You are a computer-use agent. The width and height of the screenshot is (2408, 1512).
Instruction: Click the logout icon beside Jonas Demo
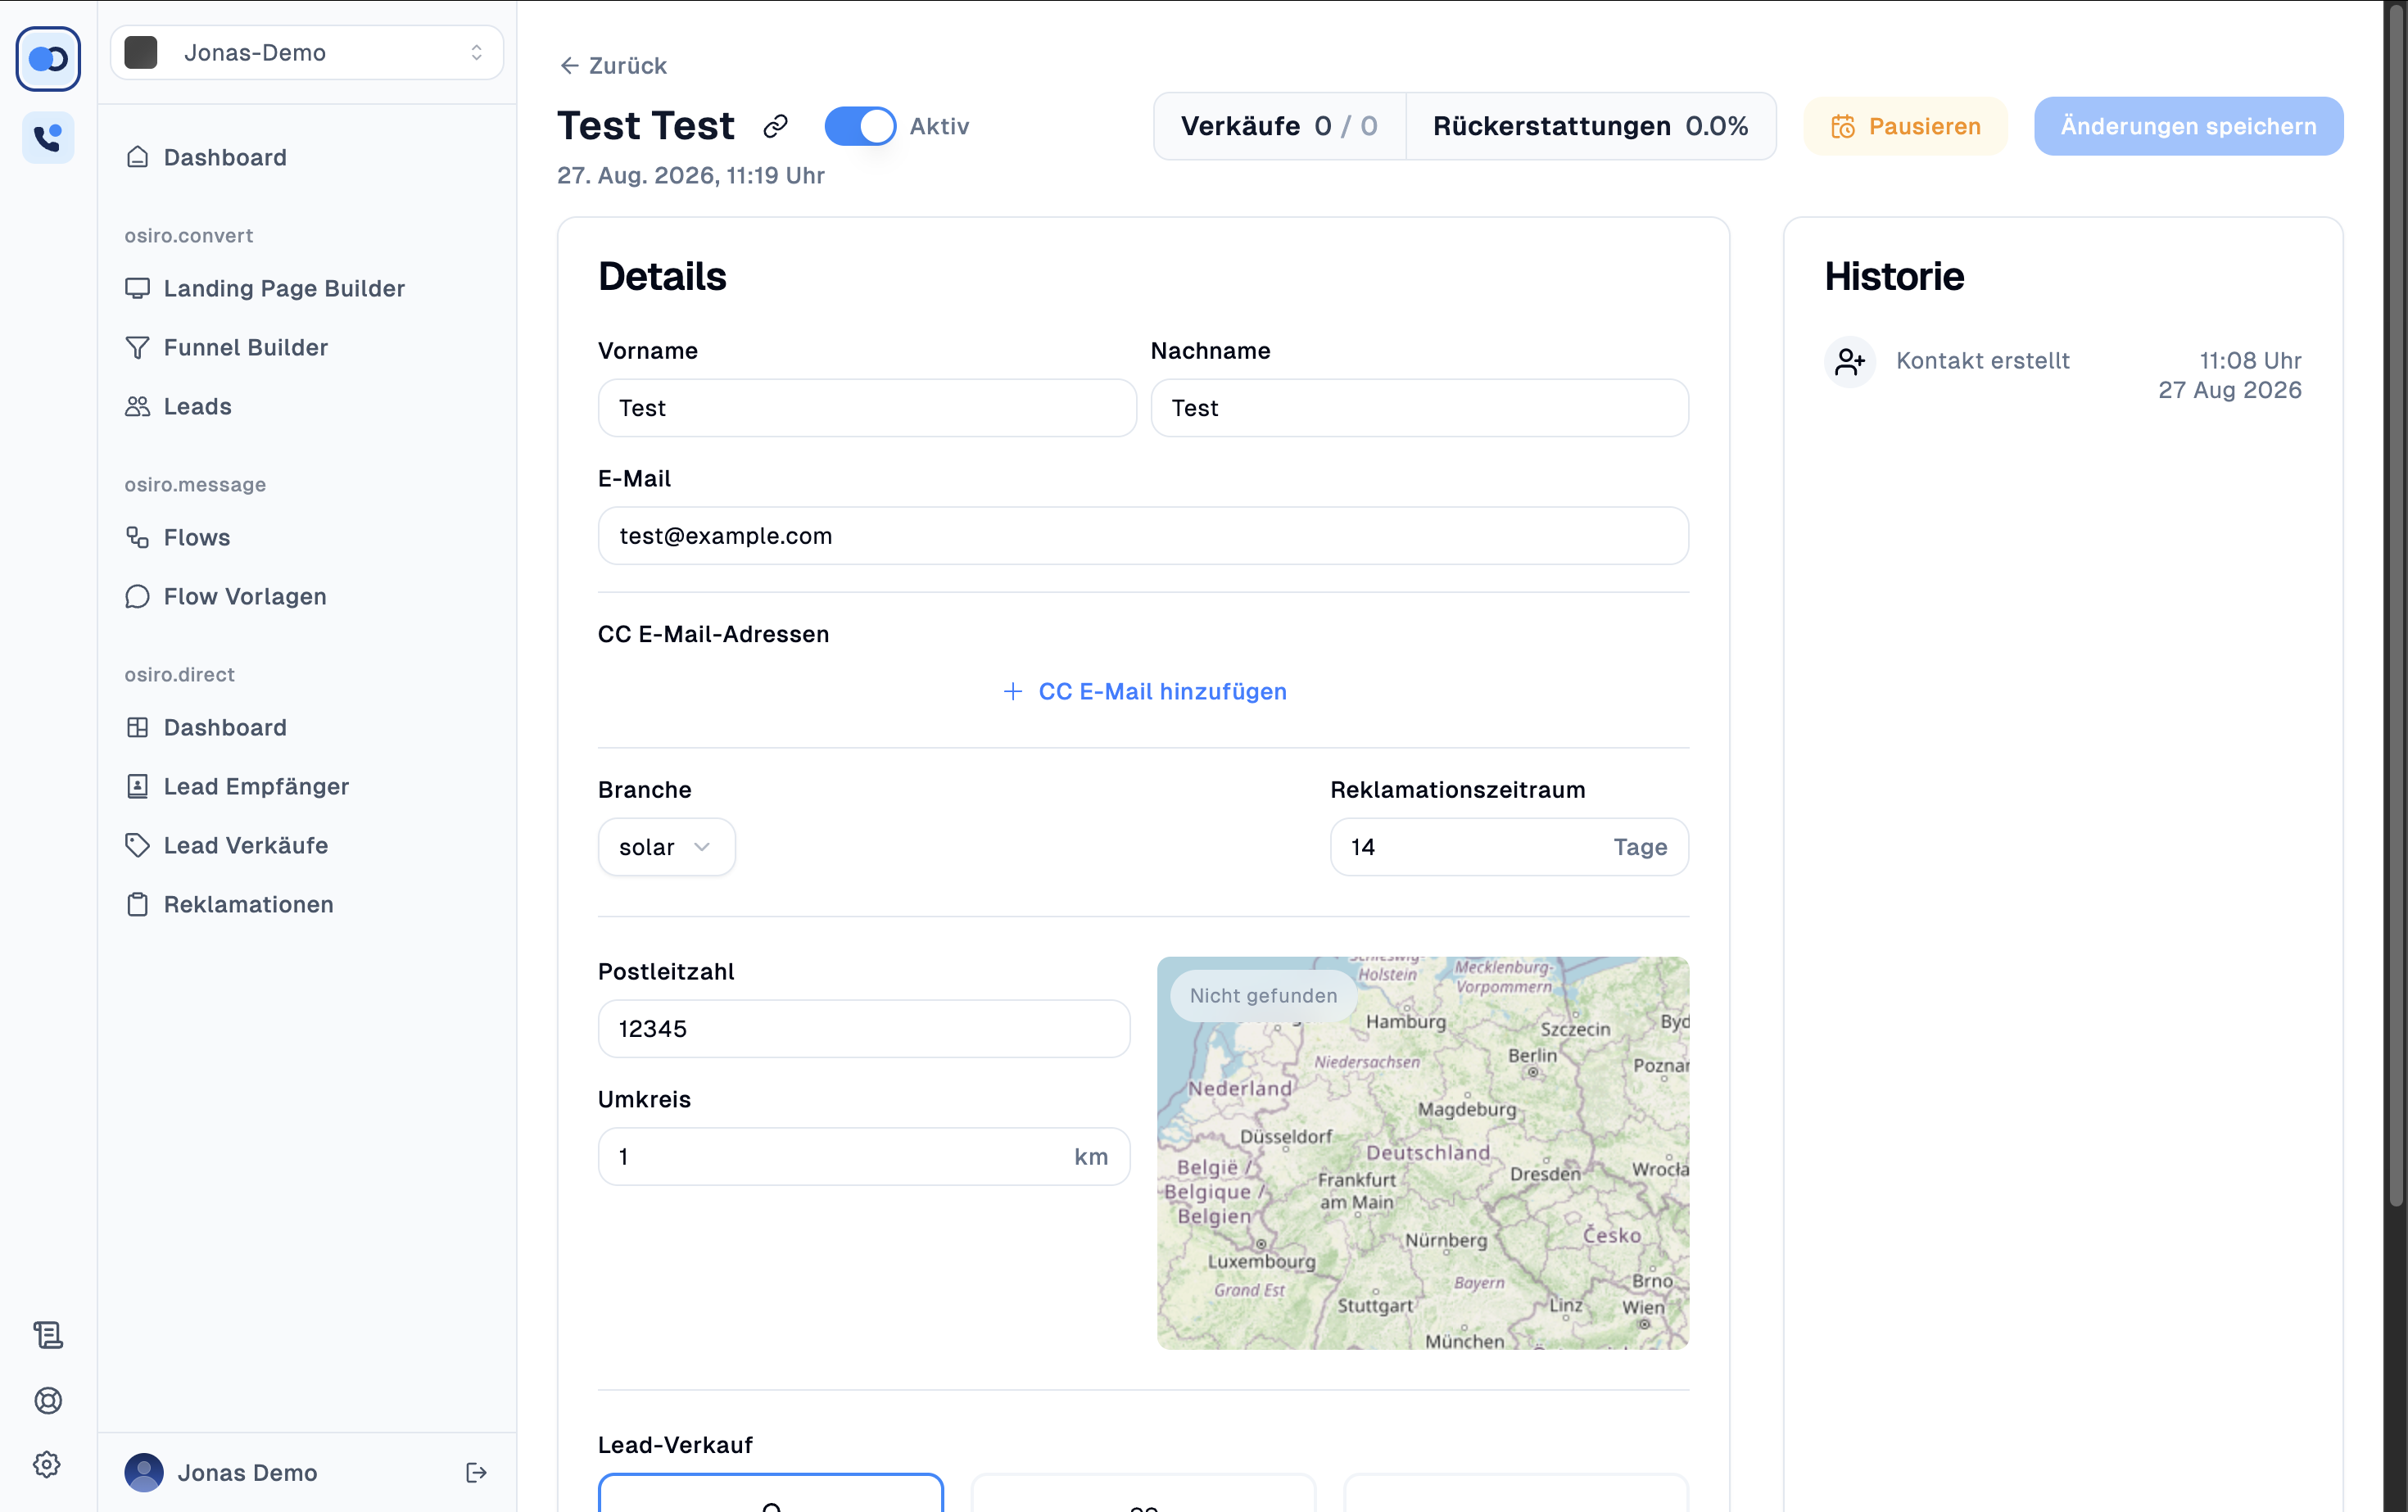click(476, 1472)
